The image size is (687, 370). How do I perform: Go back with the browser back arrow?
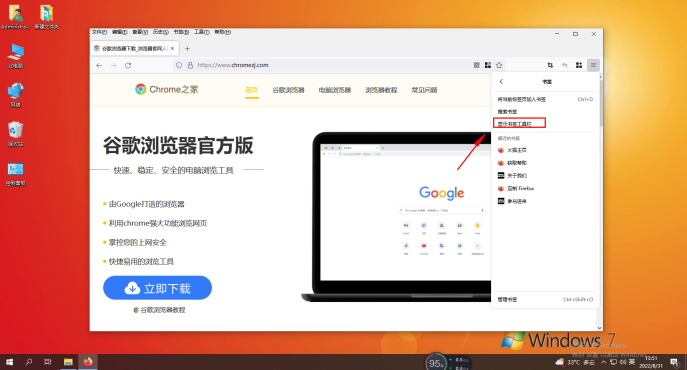(x=99, y=65)
